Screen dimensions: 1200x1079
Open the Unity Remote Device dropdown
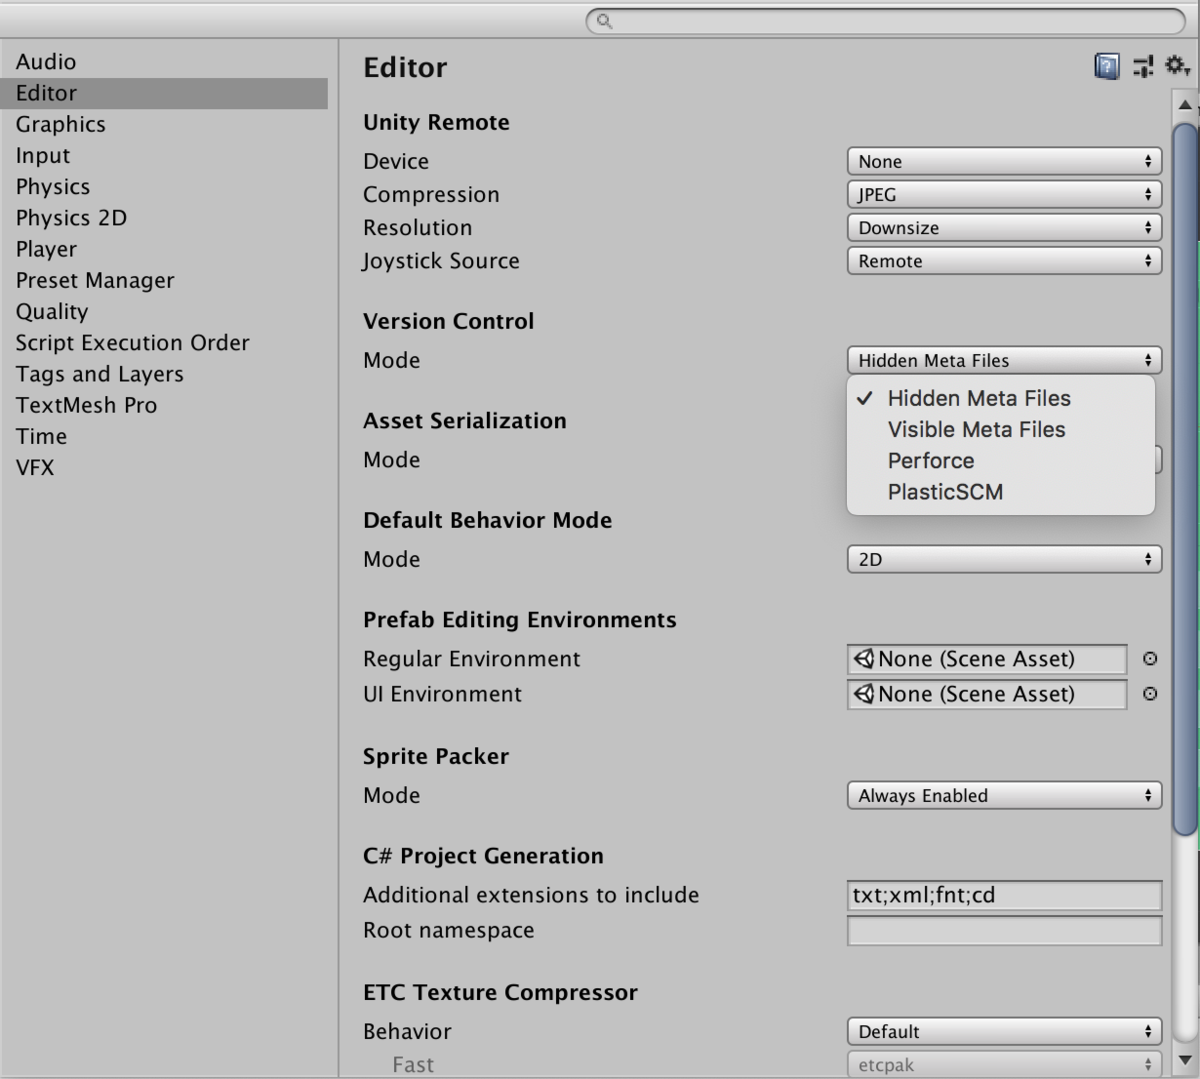pyautogui.click(x=1003, y=160)
